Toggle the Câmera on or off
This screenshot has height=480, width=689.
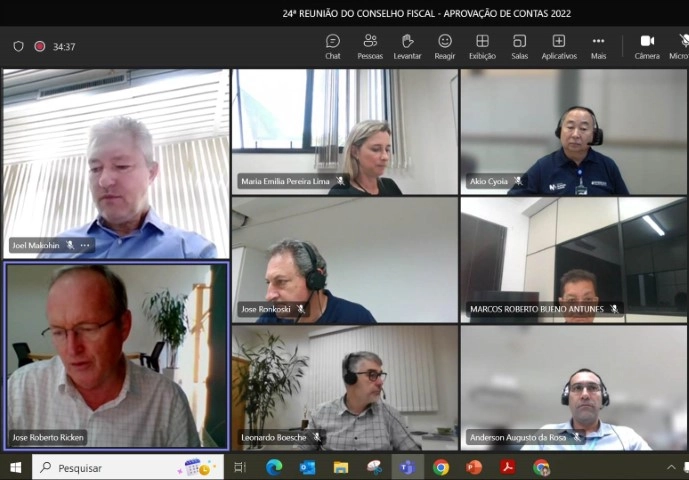[x=647, y=47]
